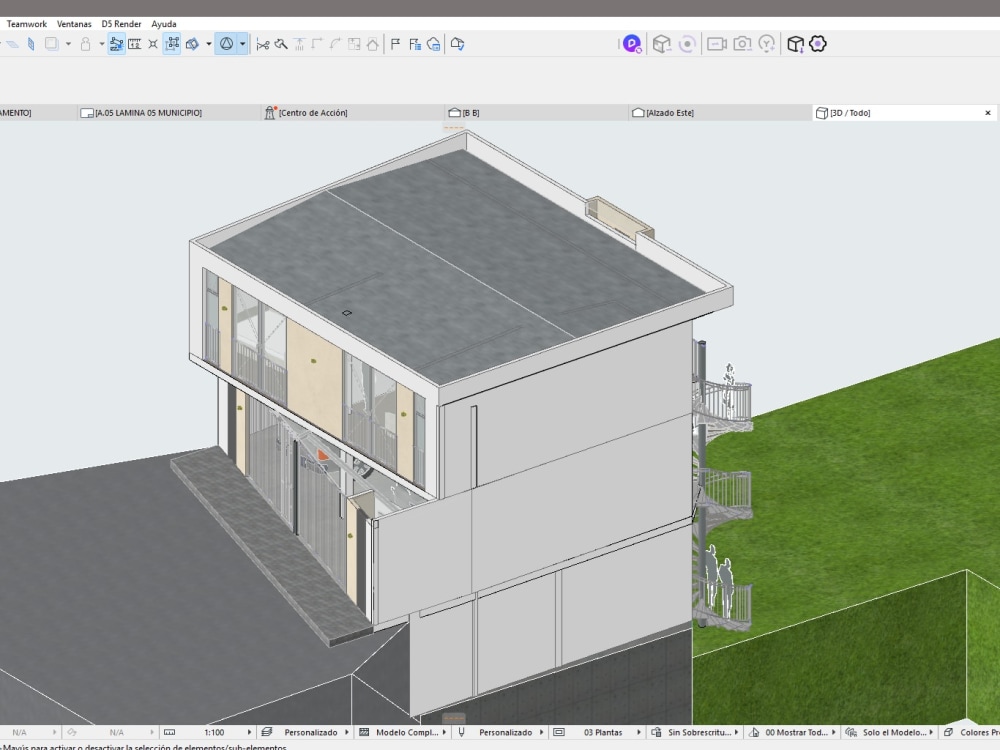Click the D5 video camera icon
Screen dimensions: 1000x750
point(717,44)
